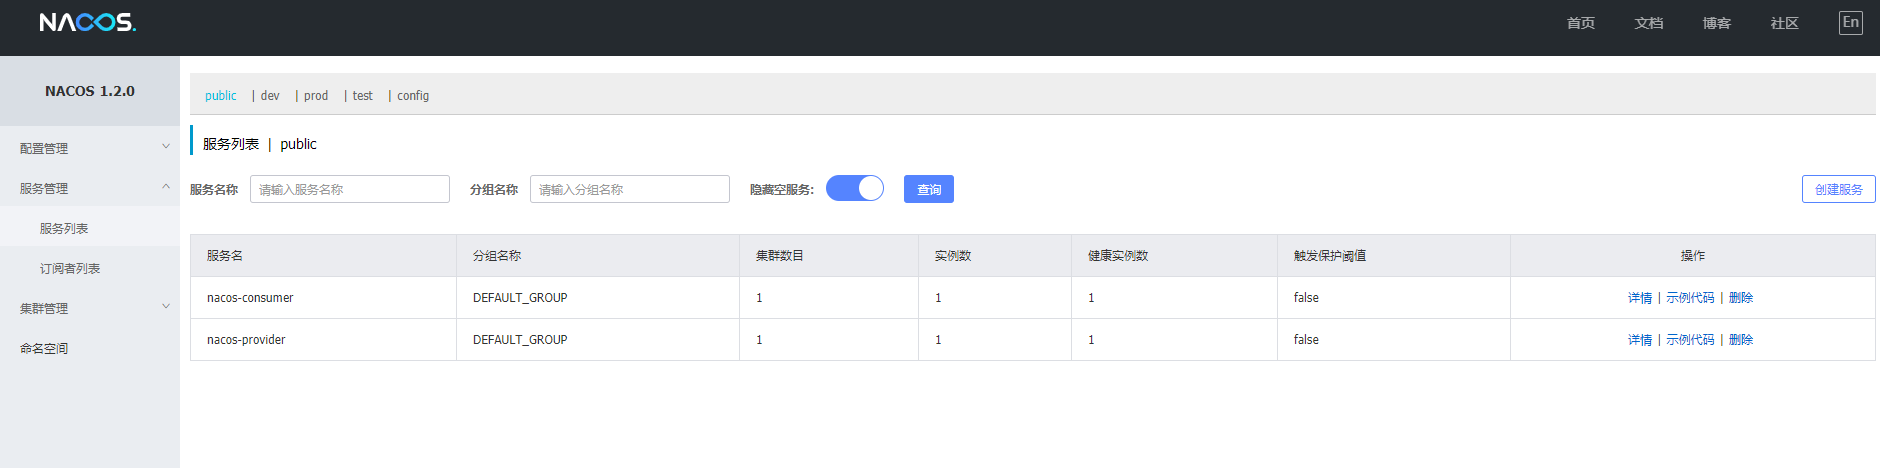
Task: Collapse the 服务管理 menu chevron
Action: (x=166, y=187)
